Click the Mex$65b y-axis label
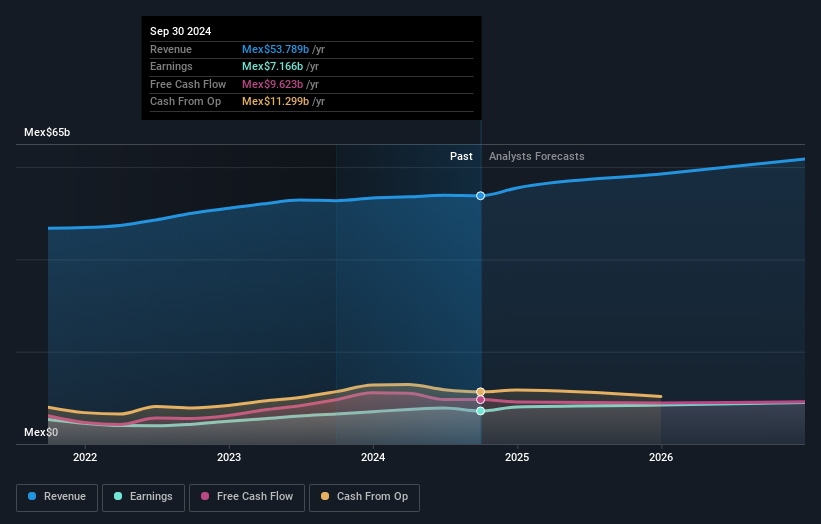Image resolution: width=821 pixels, height=524 pixels. pos(47,132)
